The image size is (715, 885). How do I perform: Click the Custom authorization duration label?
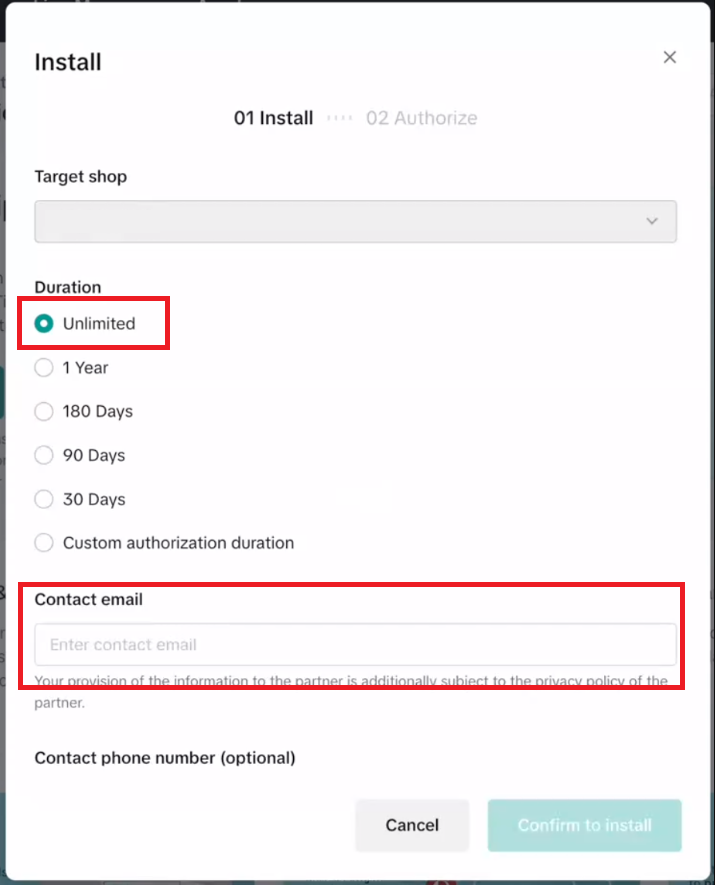[x=178, y=543]
